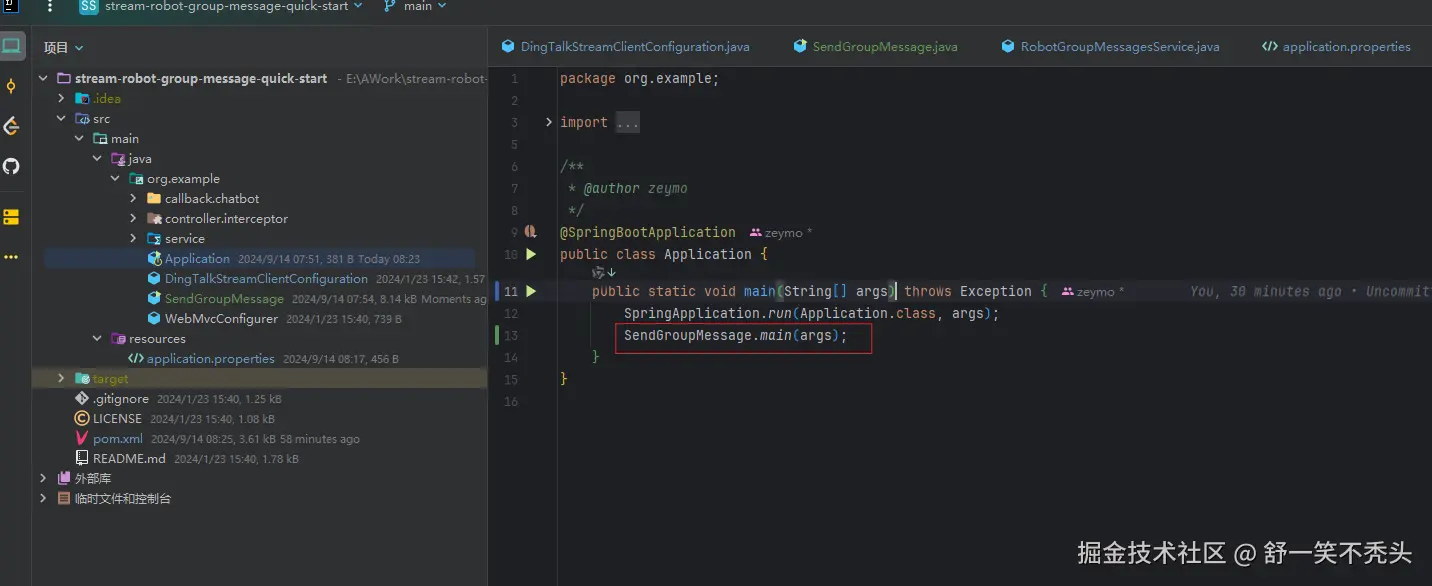Click the application.properties file icon in tree

tap(136, 358)
